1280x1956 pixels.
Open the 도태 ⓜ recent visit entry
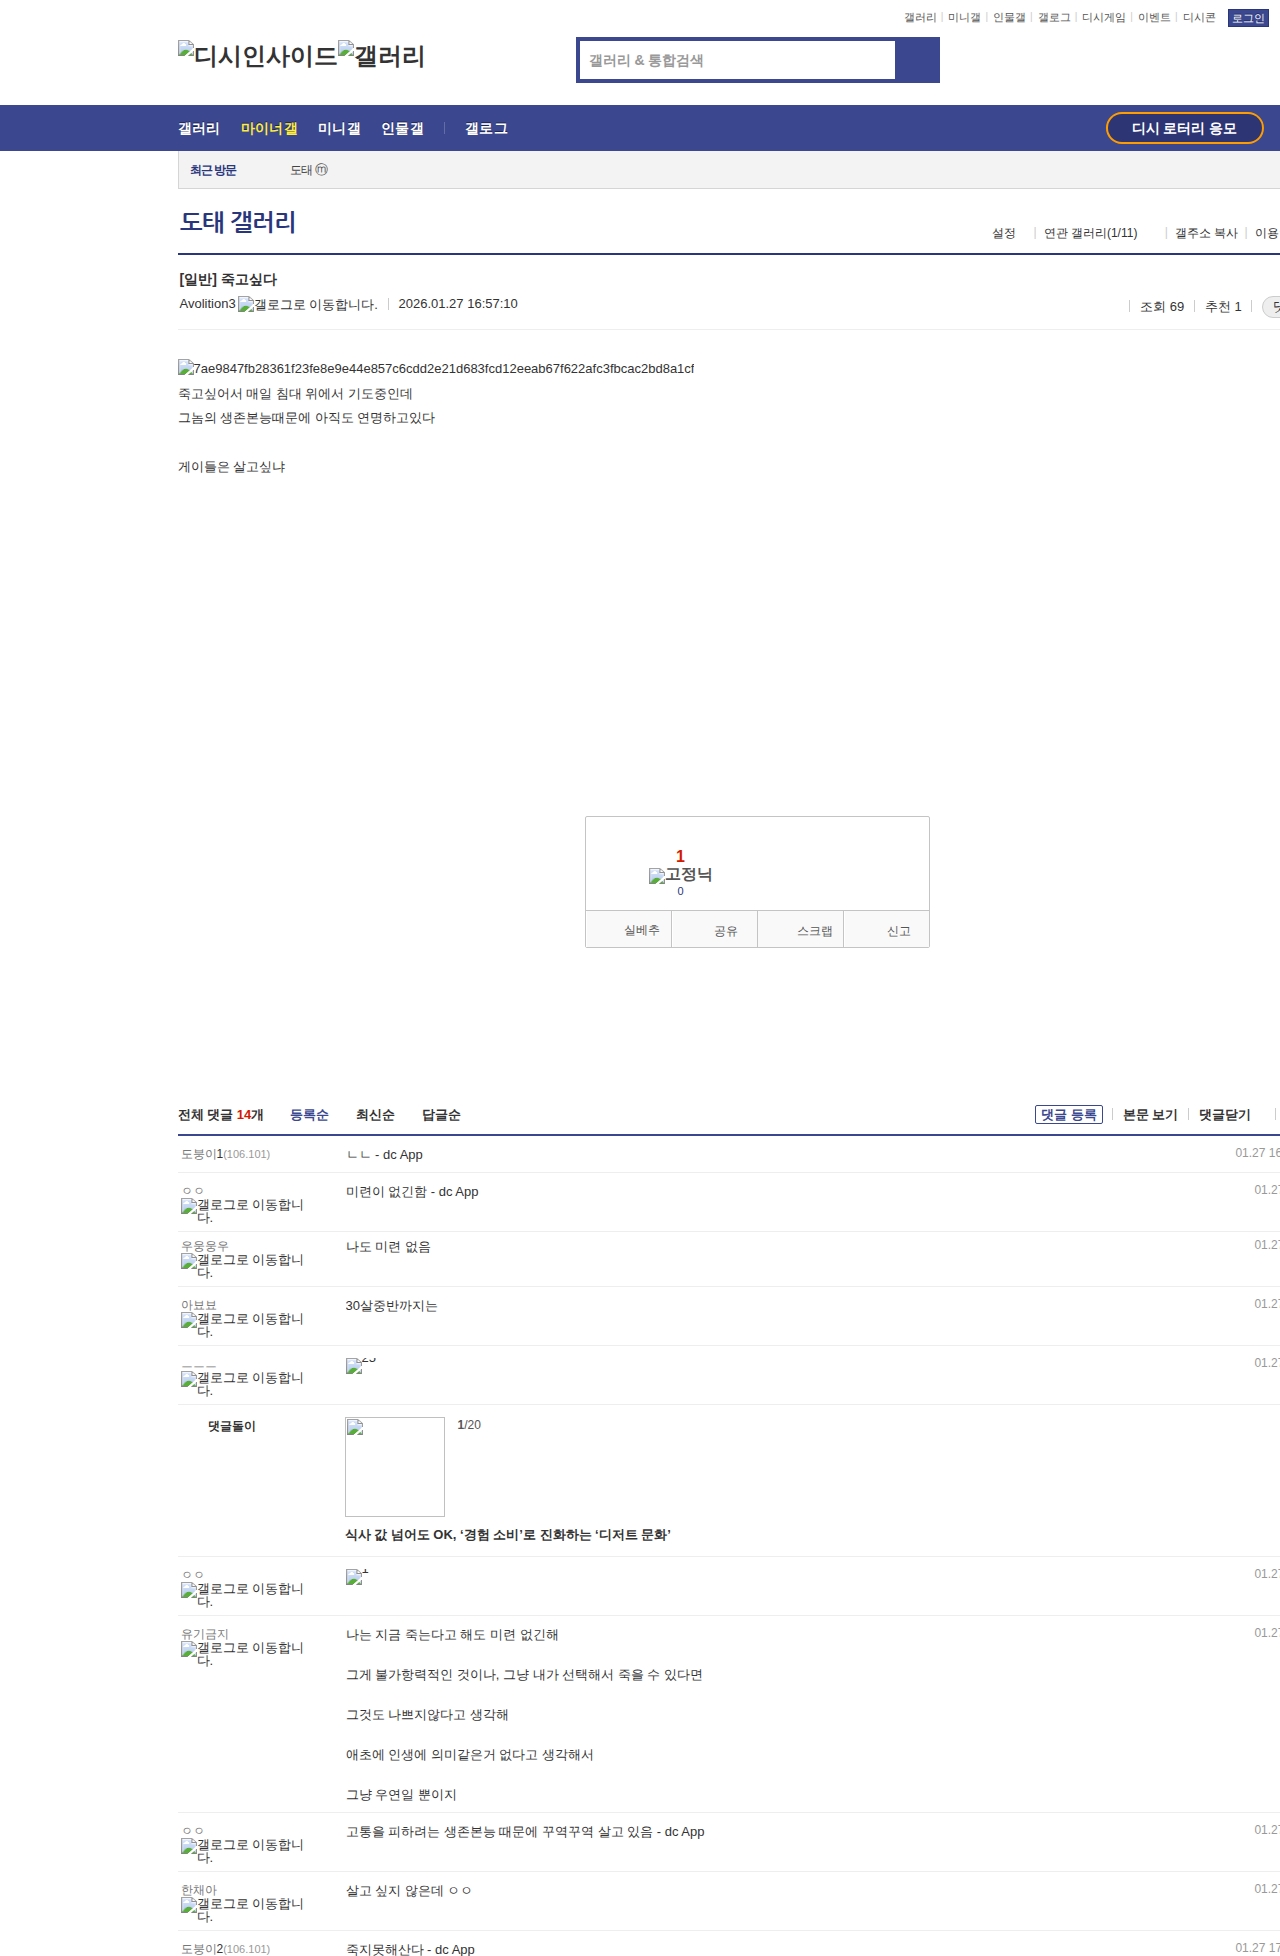click(308, 170)
